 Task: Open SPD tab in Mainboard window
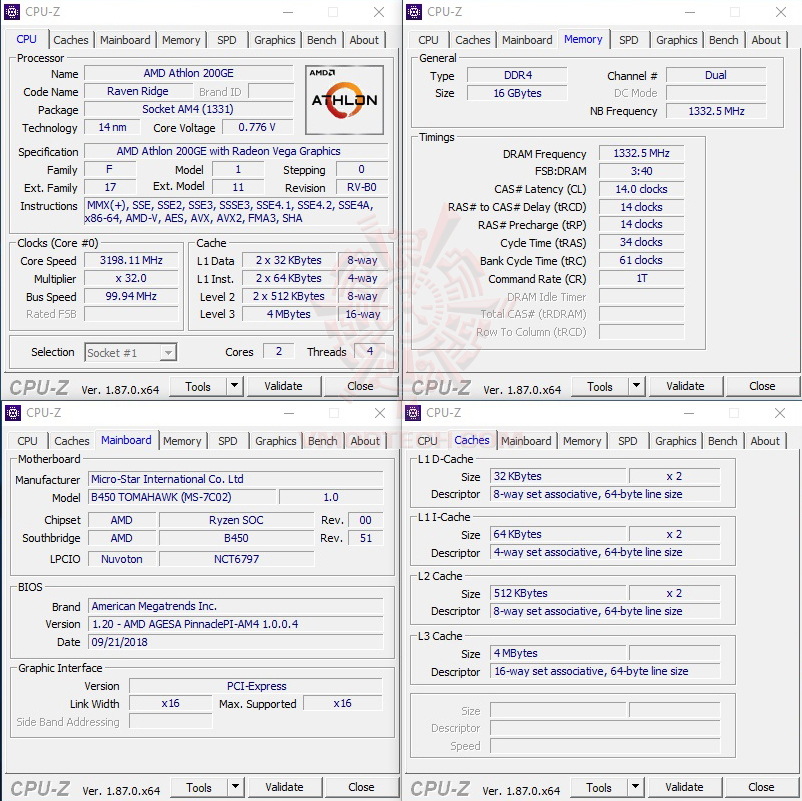(228, 441)
